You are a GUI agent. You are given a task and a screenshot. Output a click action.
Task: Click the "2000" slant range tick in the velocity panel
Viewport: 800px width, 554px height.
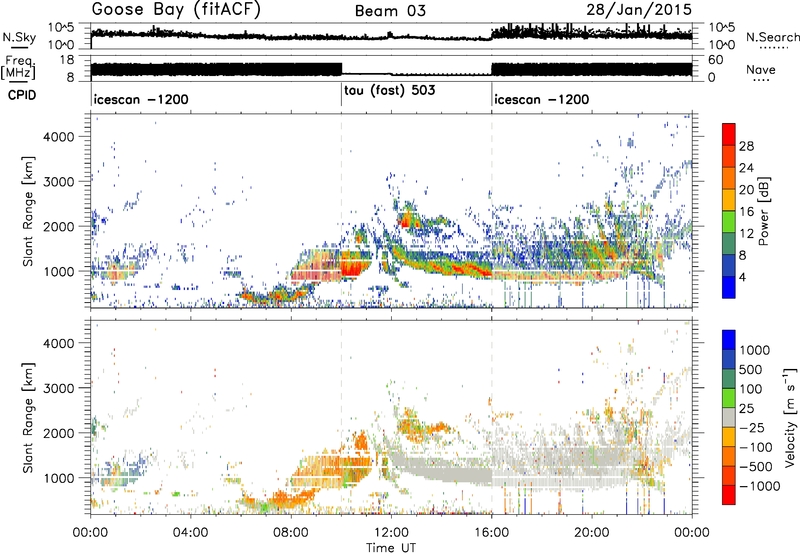59,433
